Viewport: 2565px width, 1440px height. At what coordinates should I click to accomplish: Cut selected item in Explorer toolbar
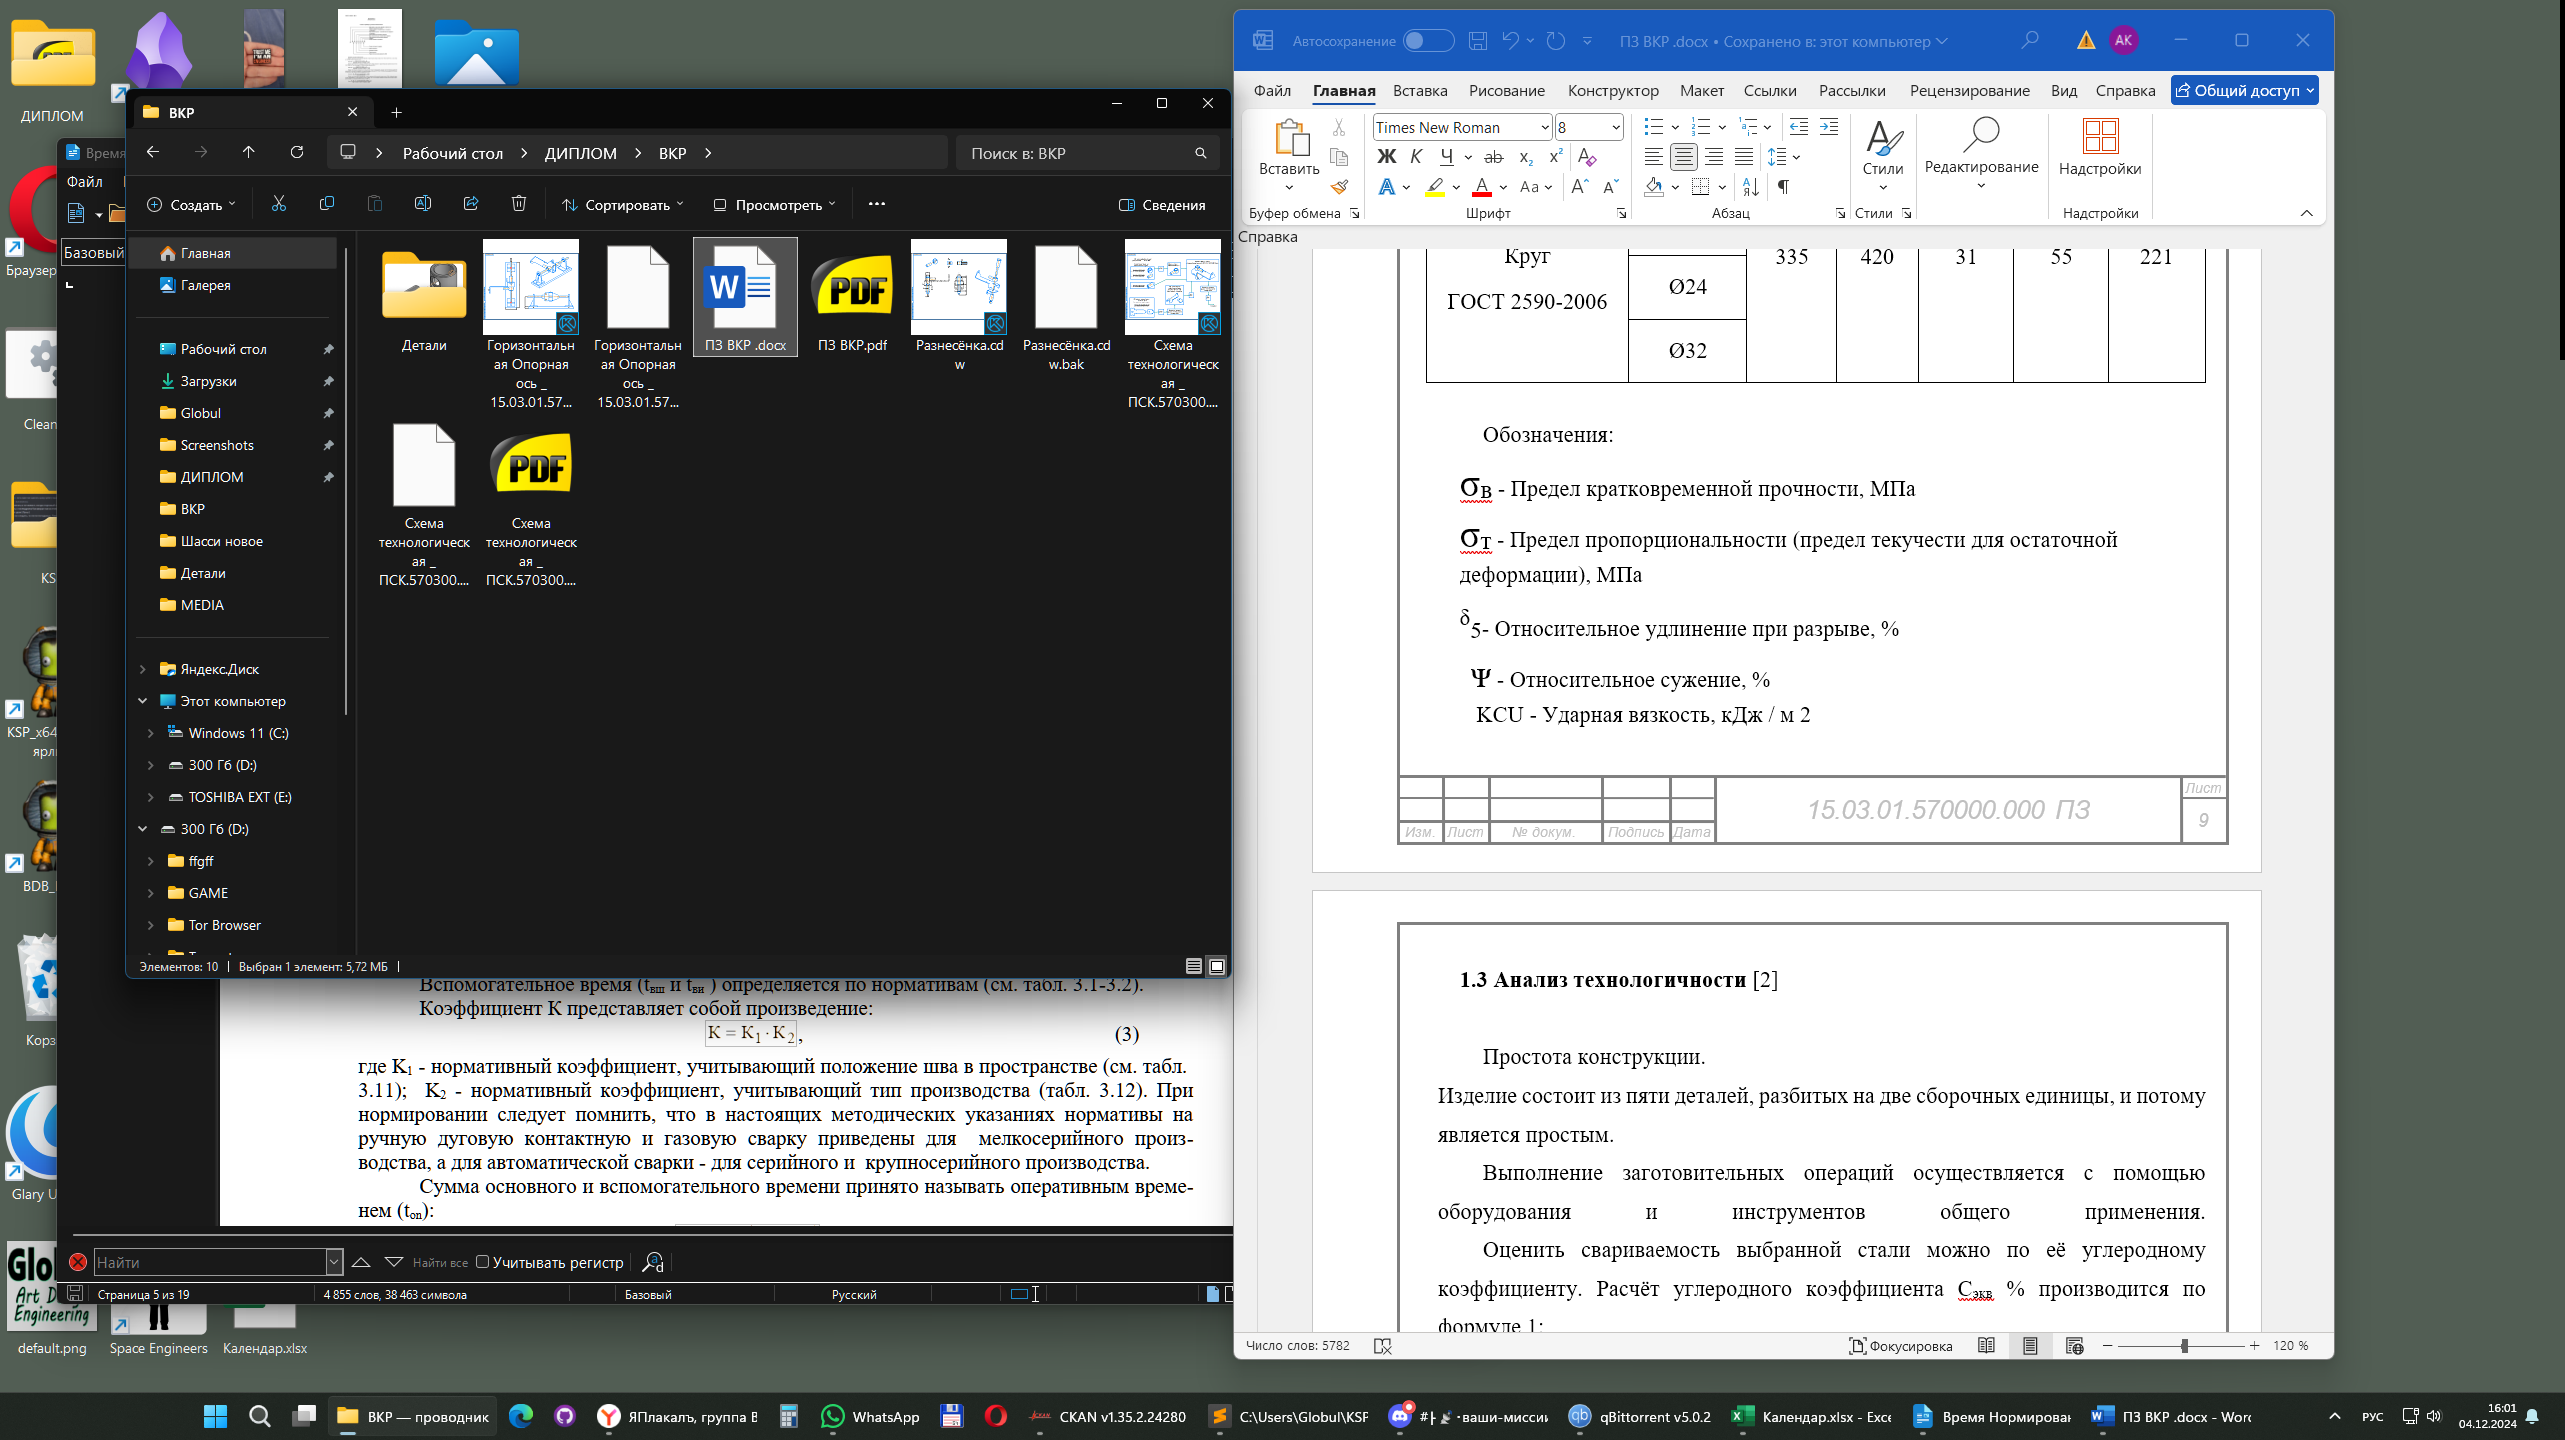click(x=279, y=204)
